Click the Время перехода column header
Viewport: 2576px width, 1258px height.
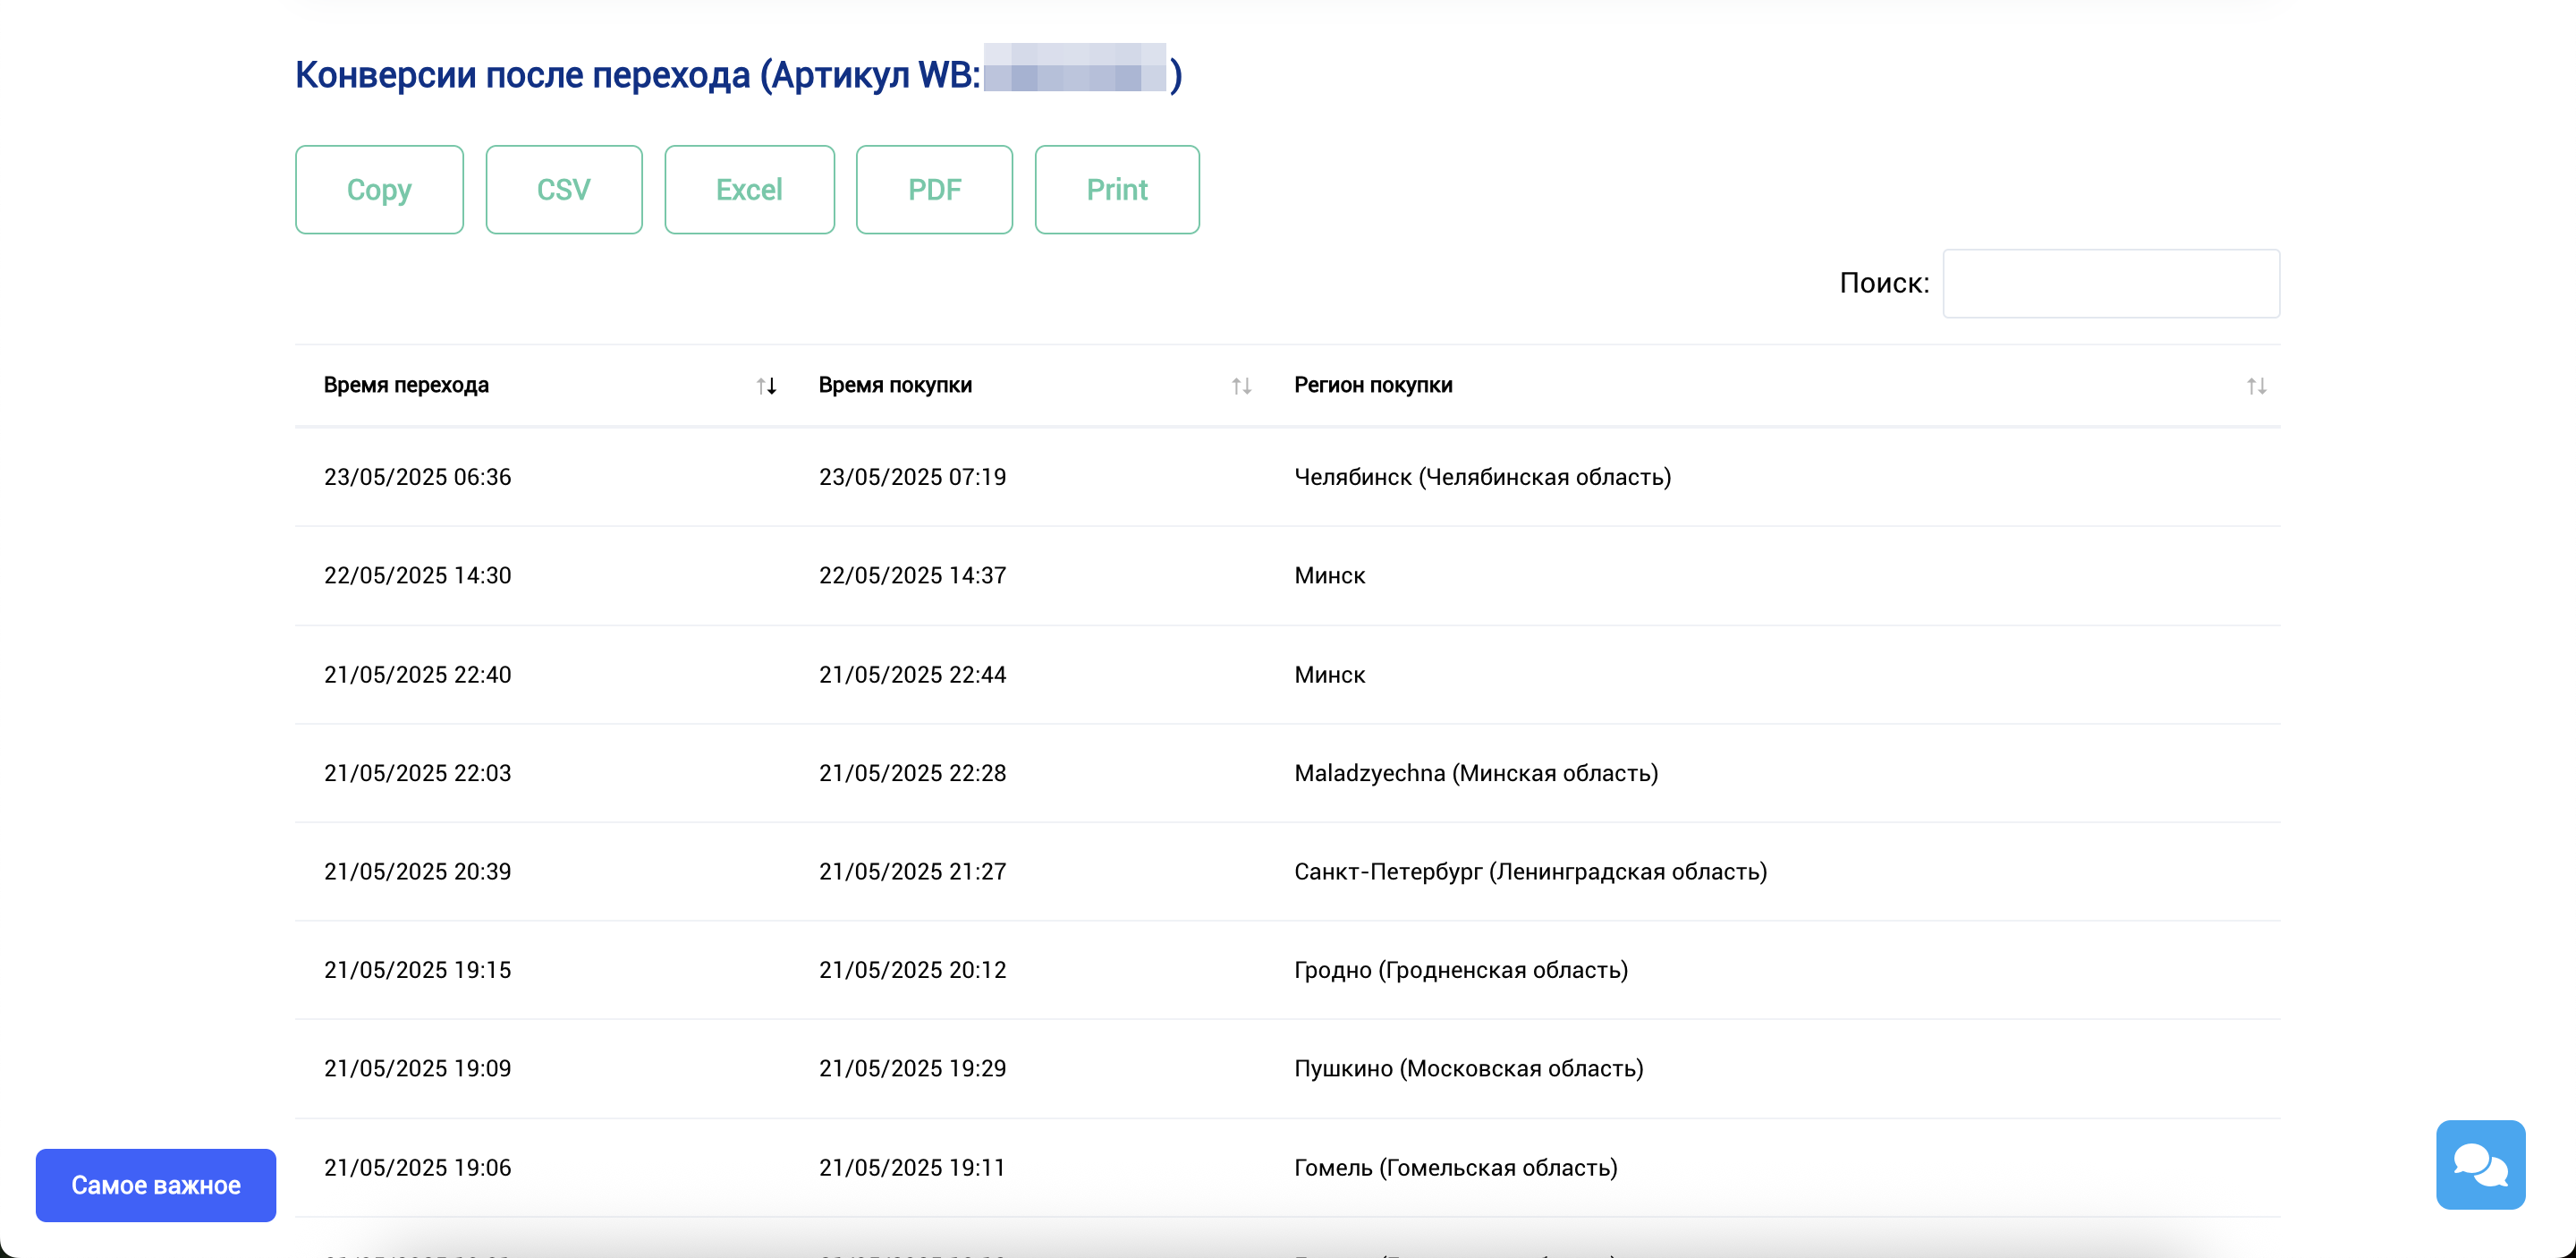(x=406, y=385)
